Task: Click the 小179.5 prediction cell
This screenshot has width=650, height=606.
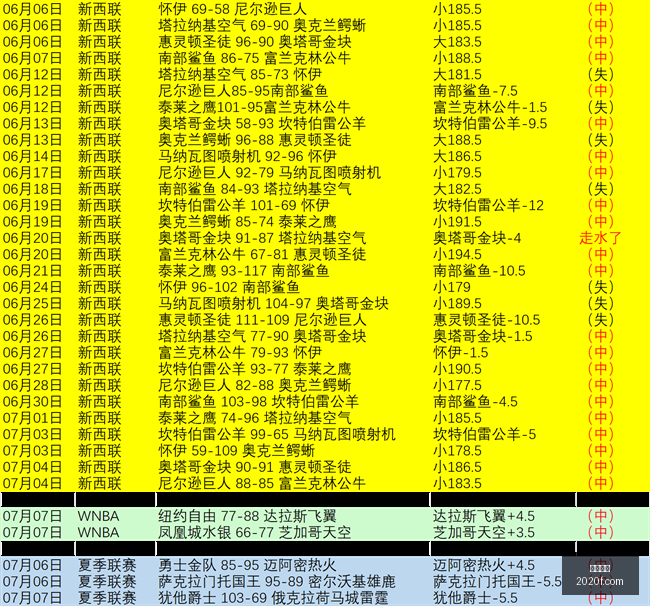Action: [x=457, y=172]
